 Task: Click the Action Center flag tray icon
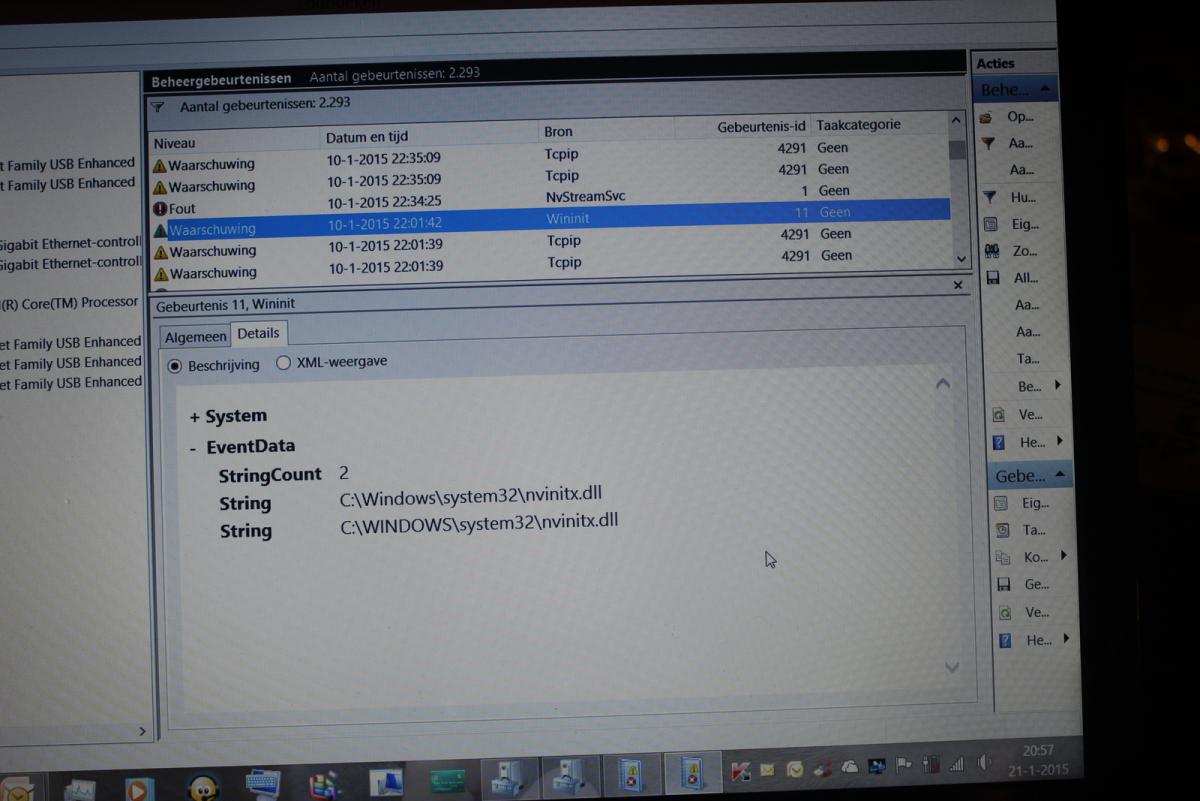coord(904,766)
